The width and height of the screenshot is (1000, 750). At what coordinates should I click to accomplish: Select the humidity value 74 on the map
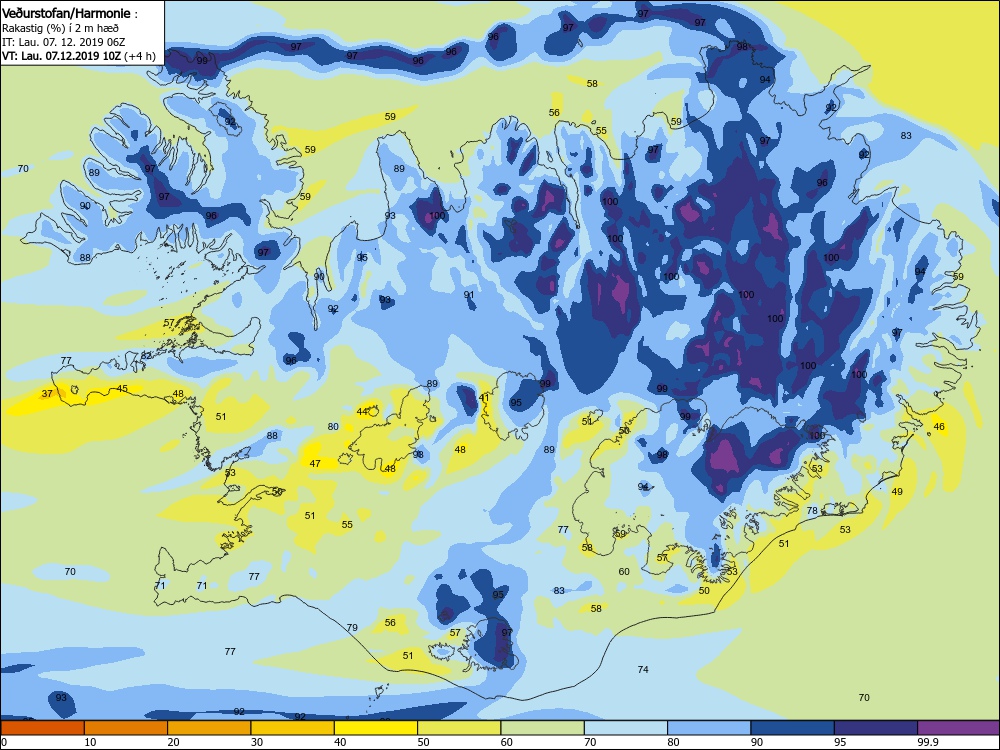pos(643,669)
